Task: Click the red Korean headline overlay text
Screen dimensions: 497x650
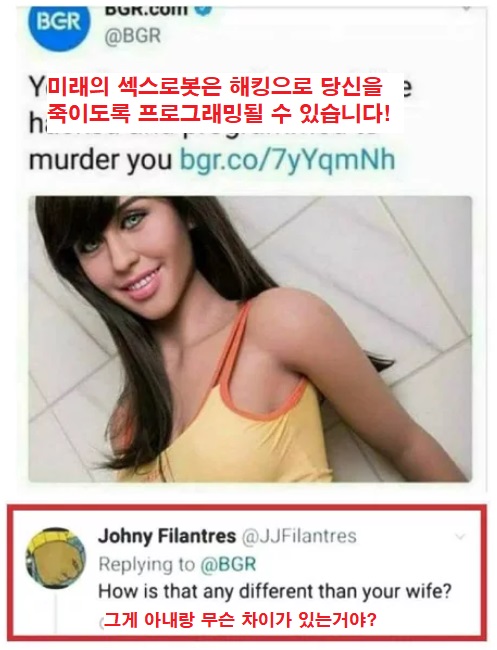Action: pos(218,101)
